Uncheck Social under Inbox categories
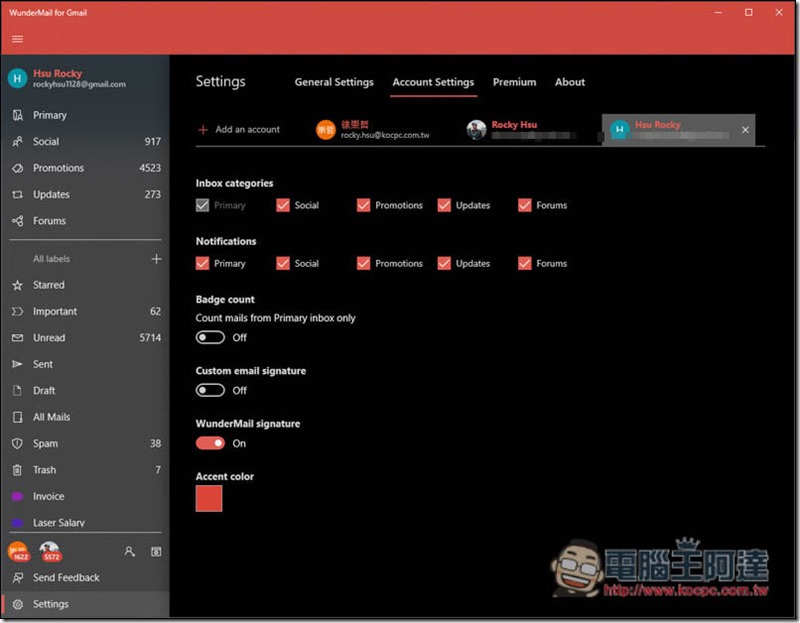 pyautogui.click(x=283, y=205)
